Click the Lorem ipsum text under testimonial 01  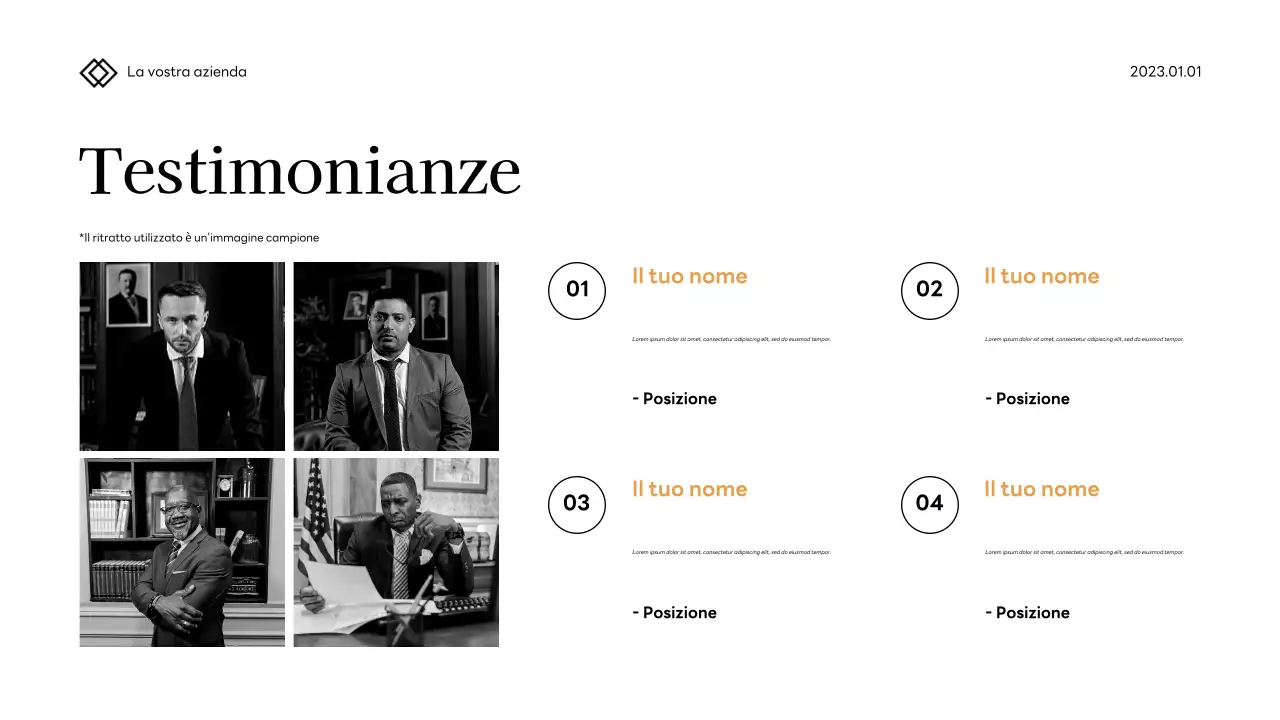pyautogui.click(x=731, y=339)
